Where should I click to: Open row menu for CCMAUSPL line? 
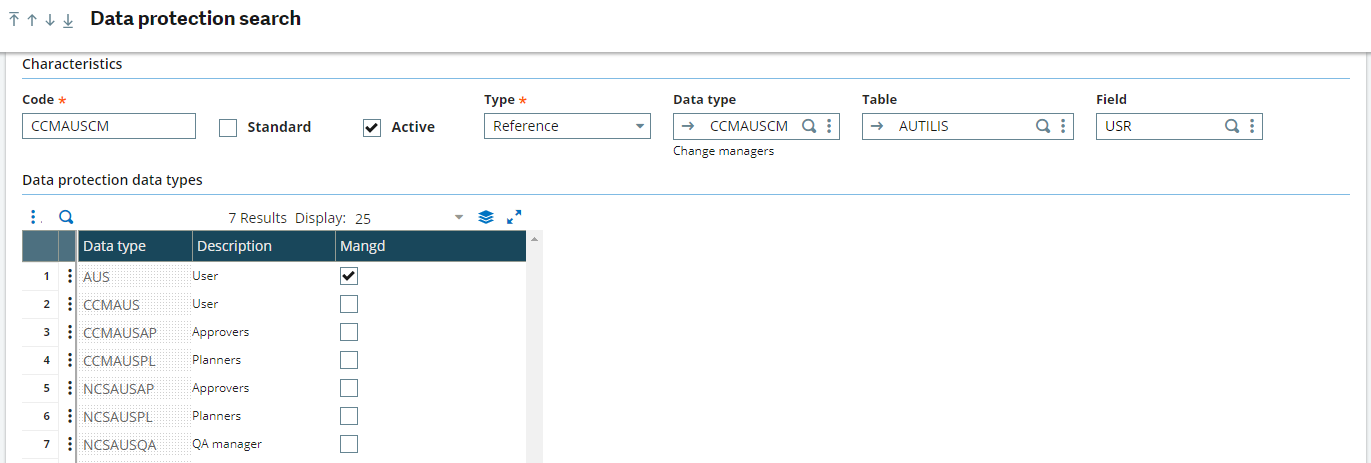tap(69, 360)
